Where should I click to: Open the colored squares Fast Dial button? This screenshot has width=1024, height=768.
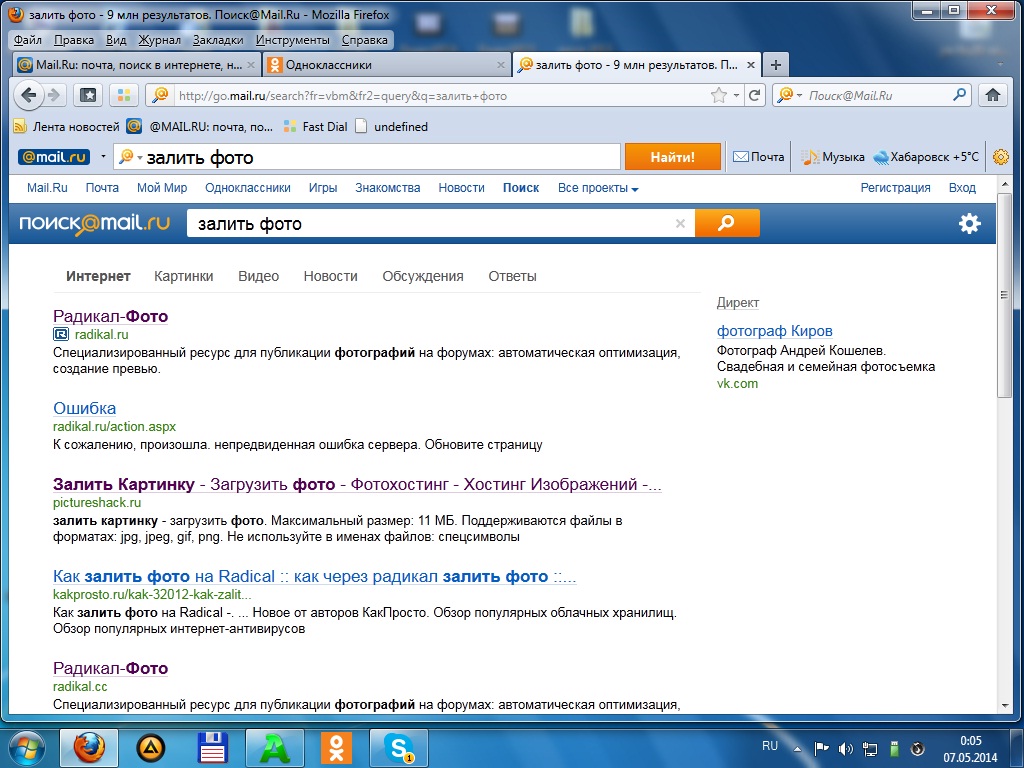pyautogui.click(x=123, y=95)
